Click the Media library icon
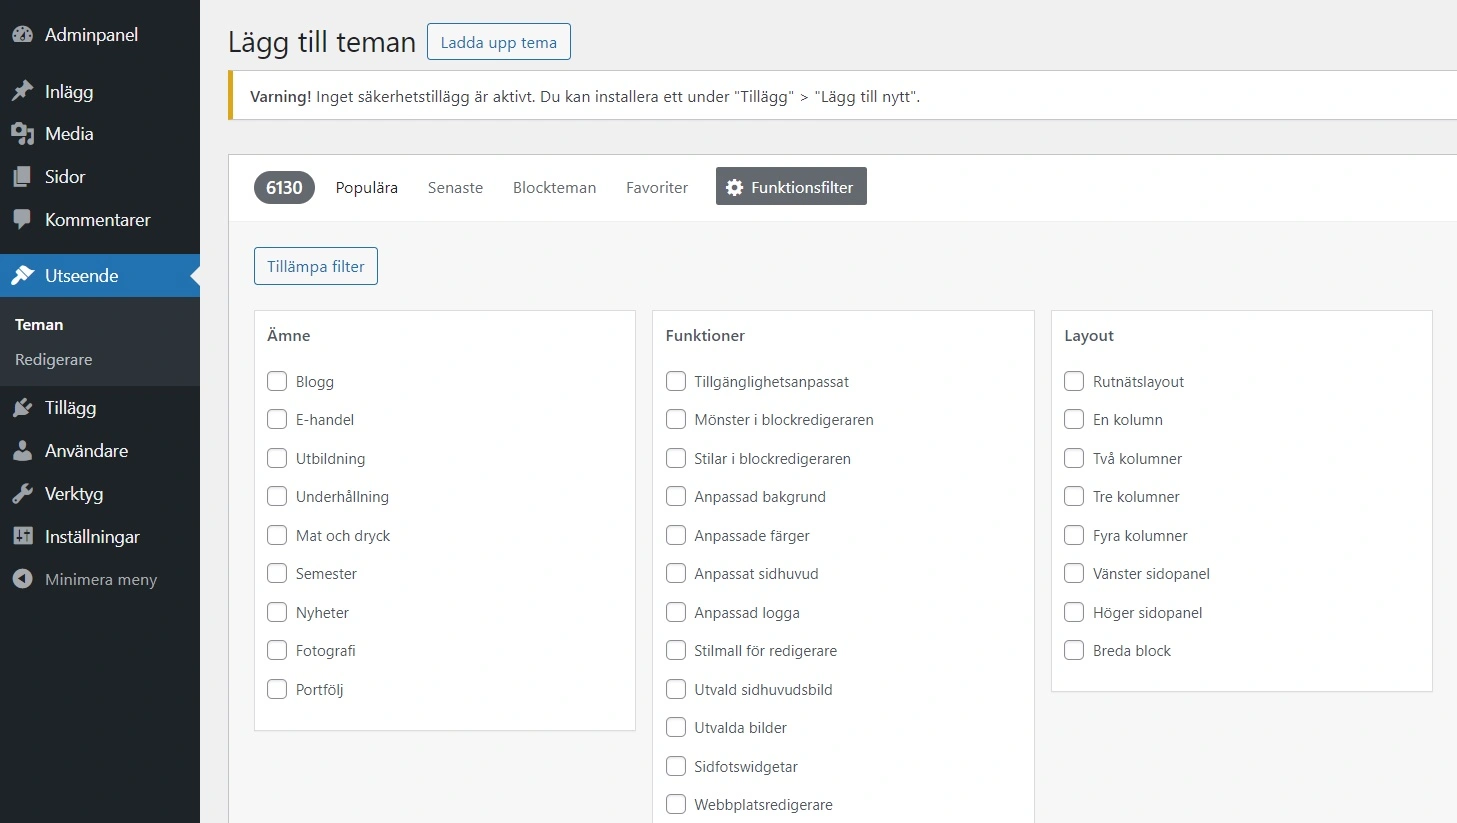This screenshot has width=1457, height=823. point(22,134)
